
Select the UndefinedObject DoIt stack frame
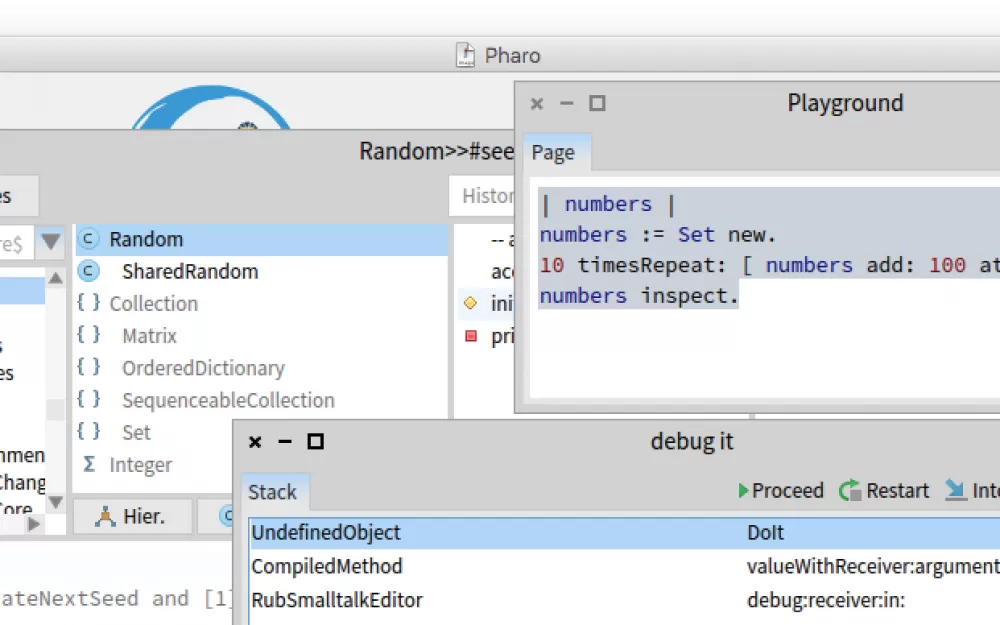pos(624,533)
